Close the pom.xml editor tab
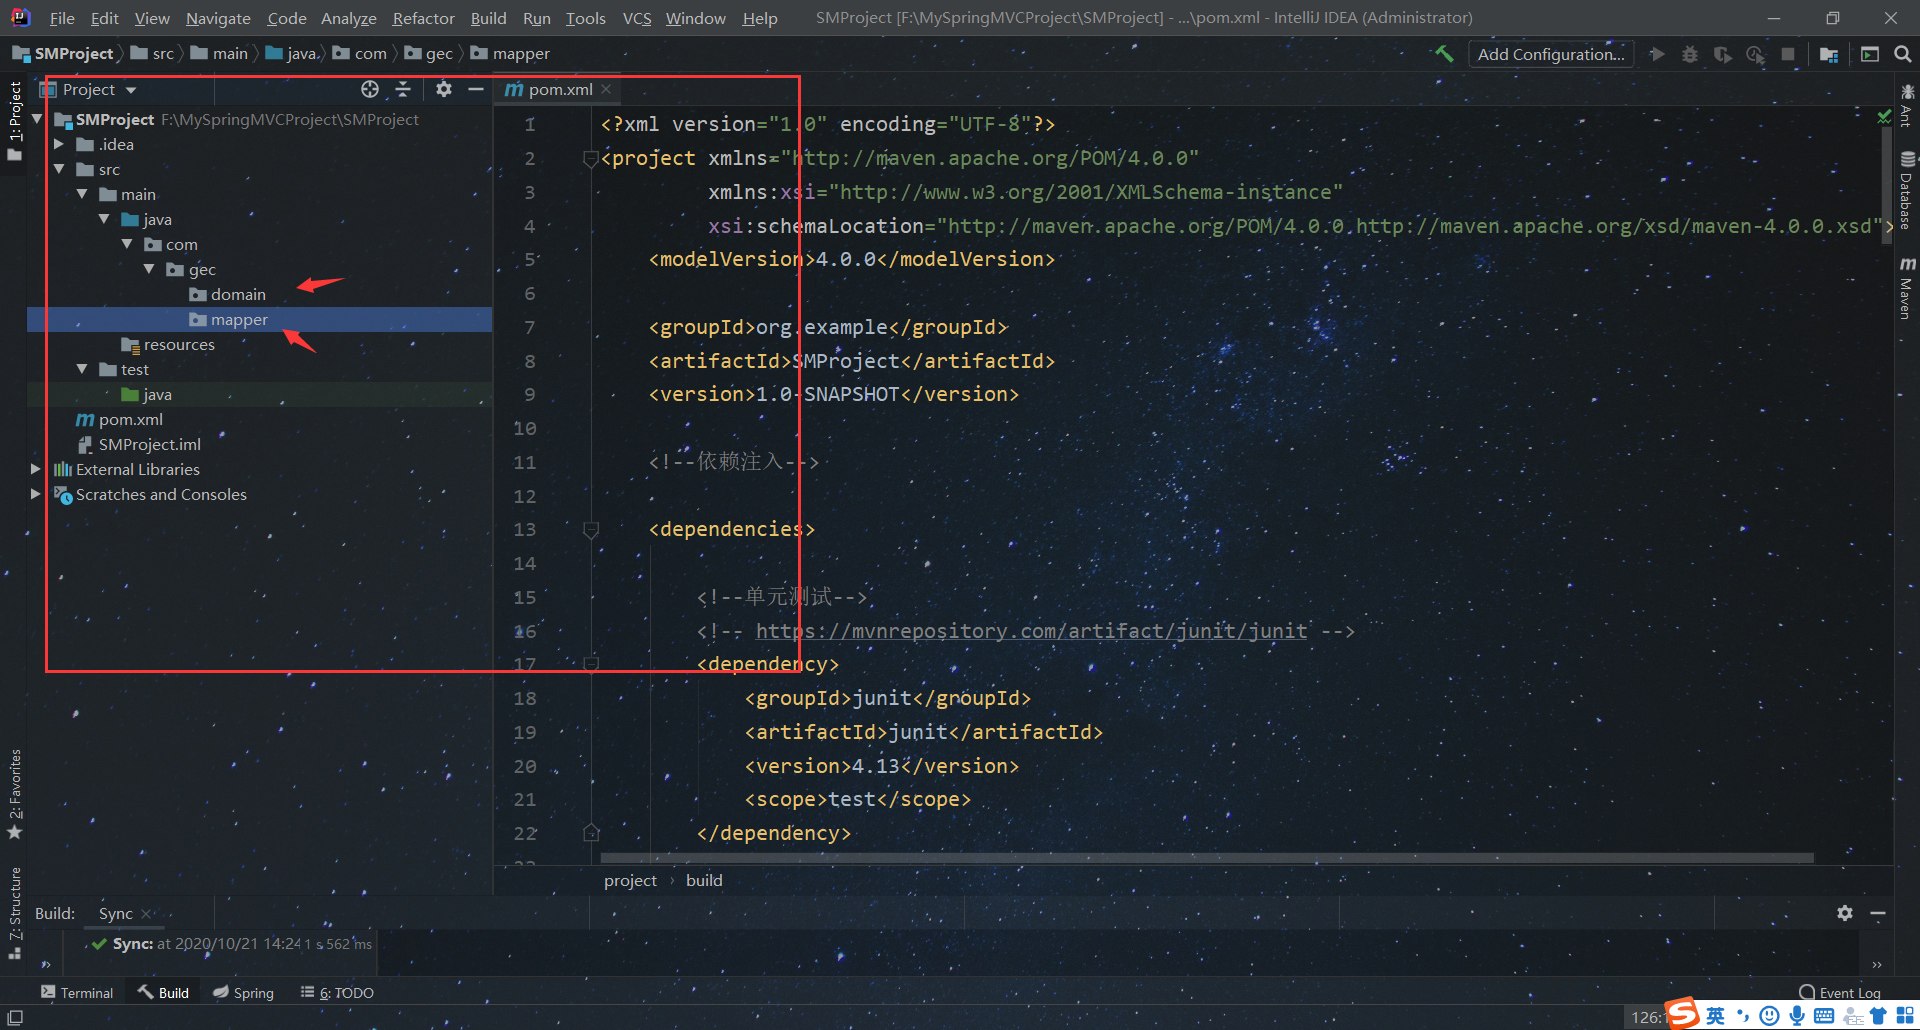Screen dimensions: 1920x1030 tap(606, 89)
